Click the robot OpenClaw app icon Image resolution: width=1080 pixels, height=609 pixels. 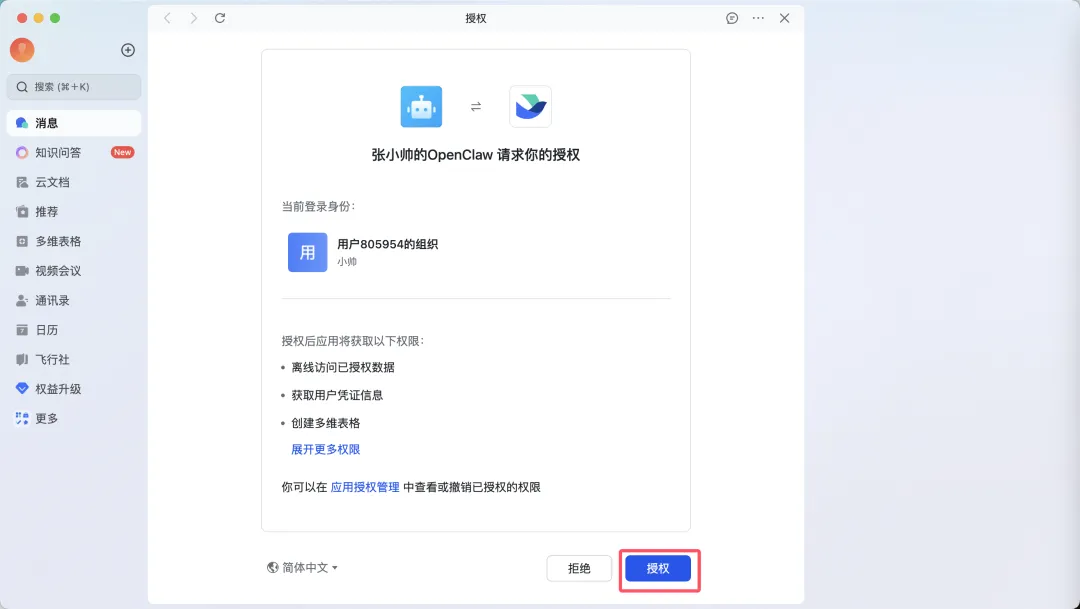pyautogui.click(x=422, y=107)
